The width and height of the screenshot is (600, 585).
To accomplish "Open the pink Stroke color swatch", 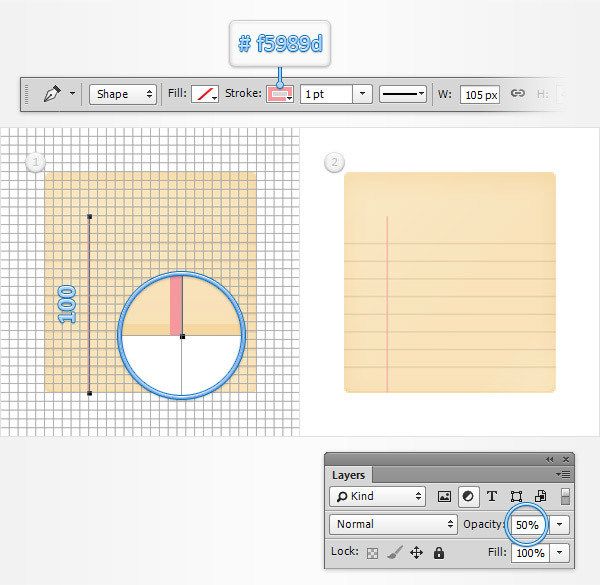I will (279, 94).
